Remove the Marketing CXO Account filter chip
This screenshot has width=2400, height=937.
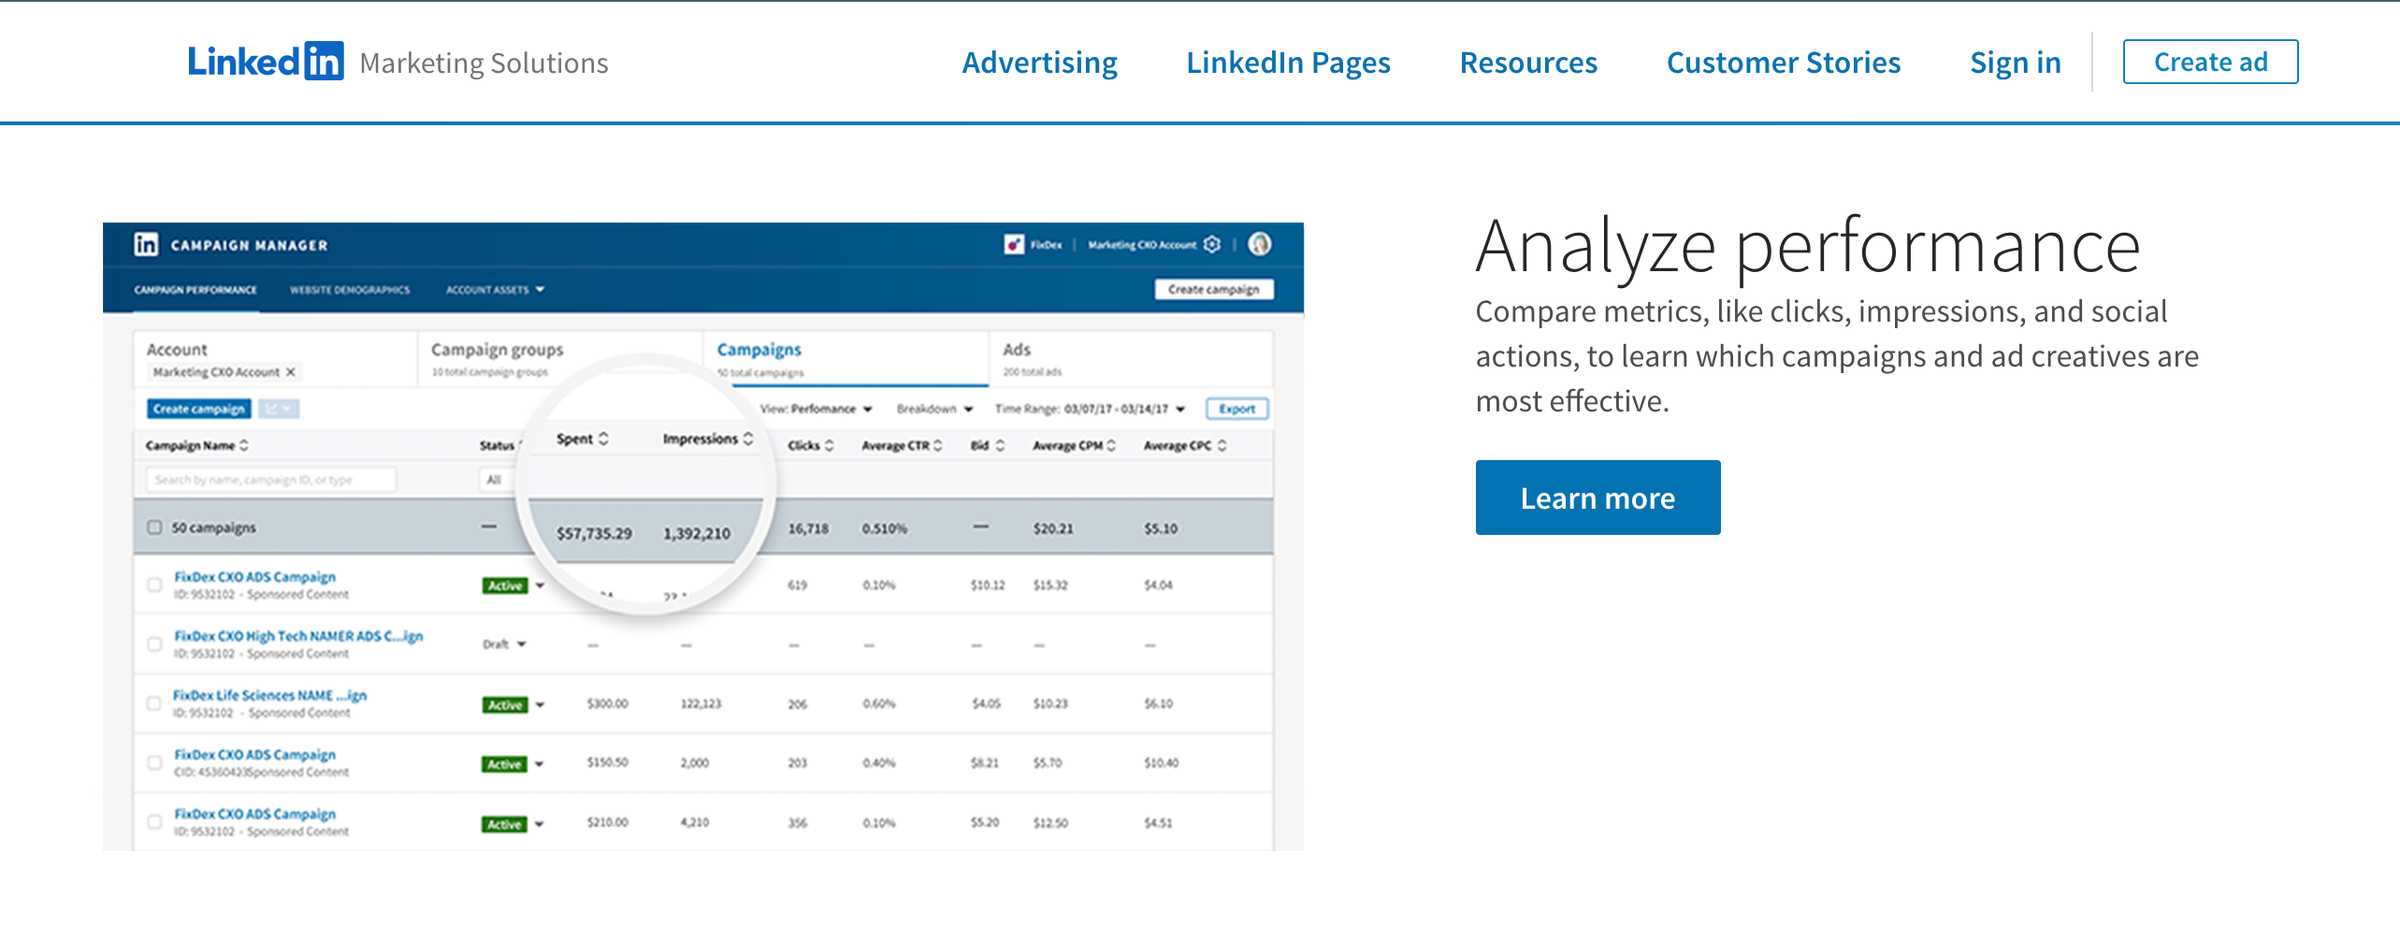pos(291,372)
